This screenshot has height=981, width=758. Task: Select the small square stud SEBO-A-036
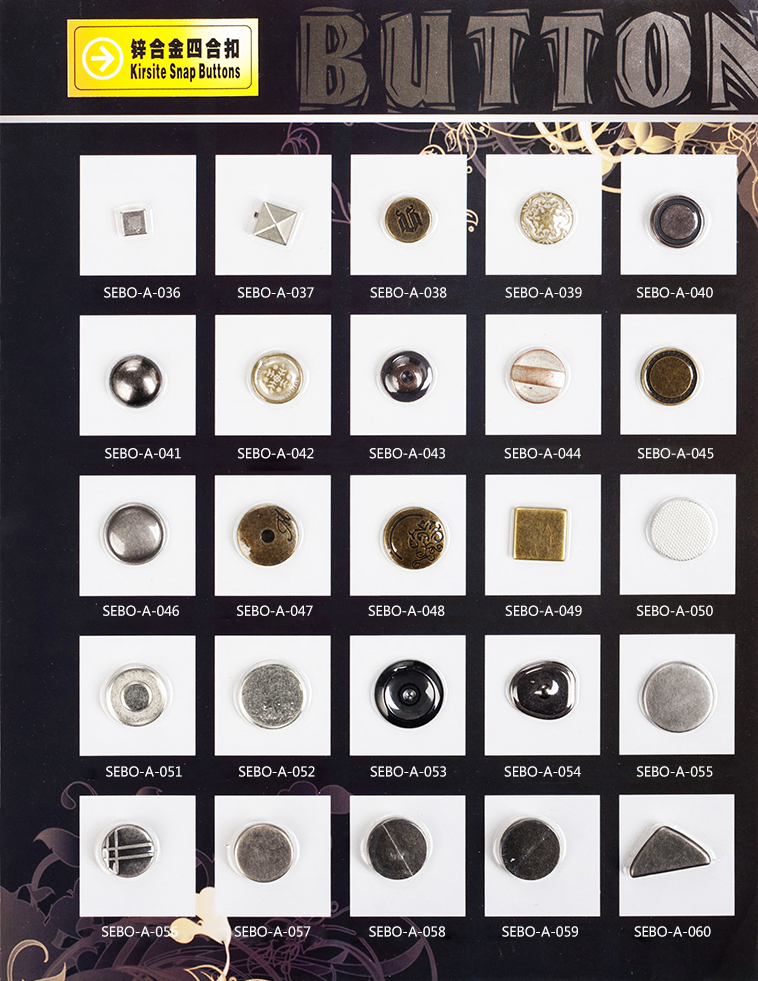tap(134, 221)
